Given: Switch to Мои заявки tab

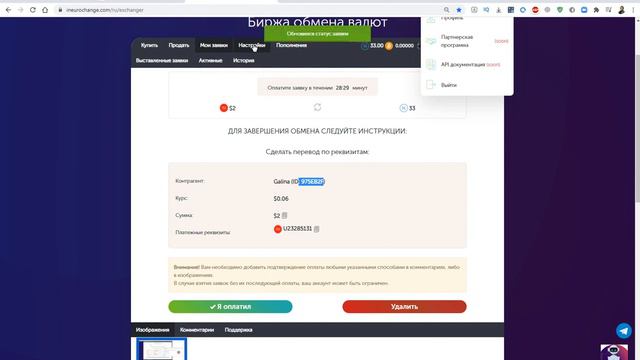Looking at the screenshot, I should coord(213,45).
